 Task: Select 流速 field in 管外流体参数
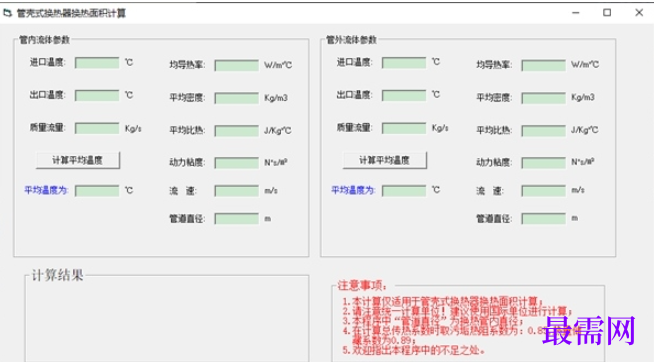[543, 191]
